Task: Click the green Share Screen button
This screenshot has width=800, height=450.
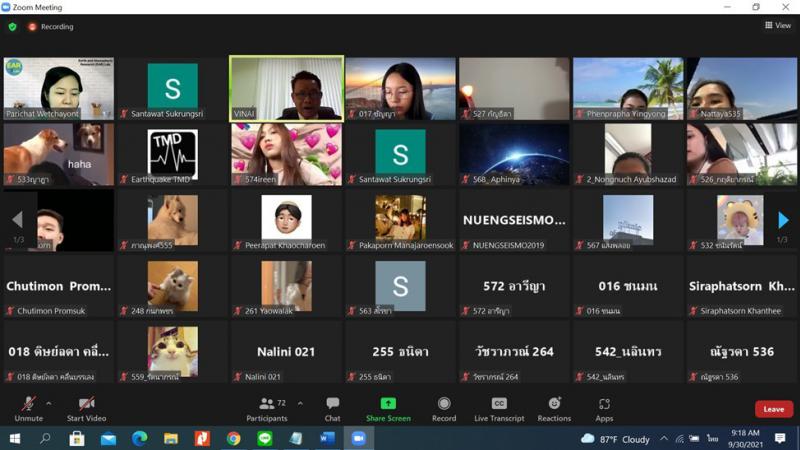Action: coord(388,409)
